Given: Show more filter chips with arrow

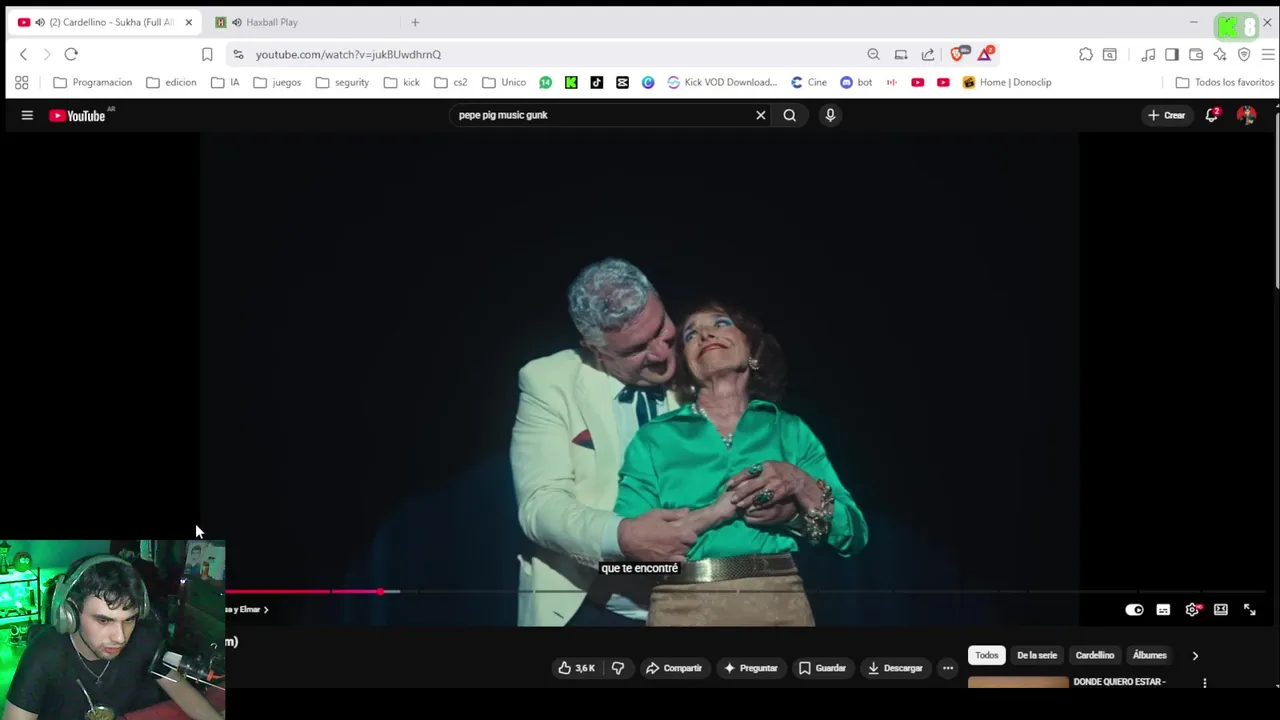Looking at the screenshot, I should [1195, 656].
